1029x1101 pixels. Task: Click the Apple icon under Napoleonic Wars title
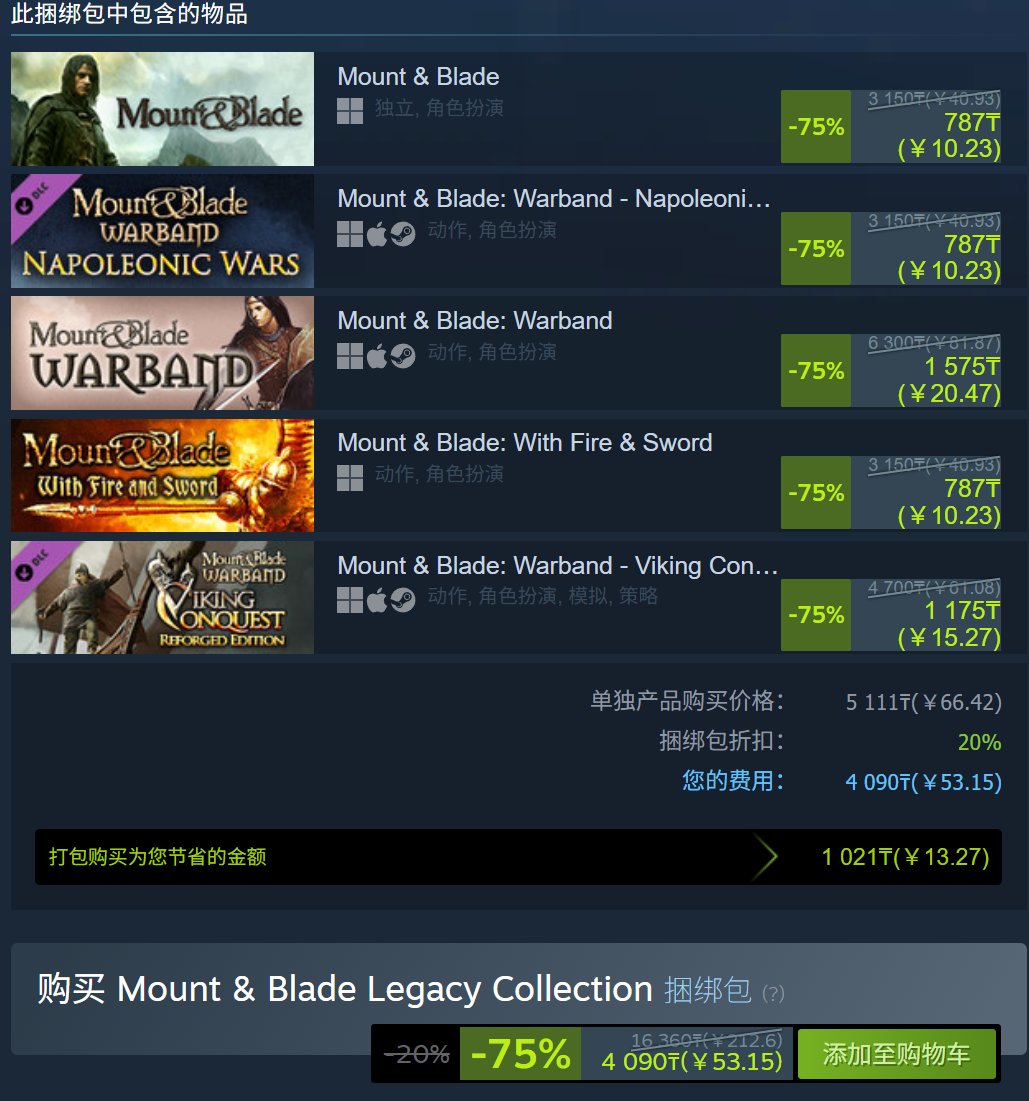click(376, 234)
